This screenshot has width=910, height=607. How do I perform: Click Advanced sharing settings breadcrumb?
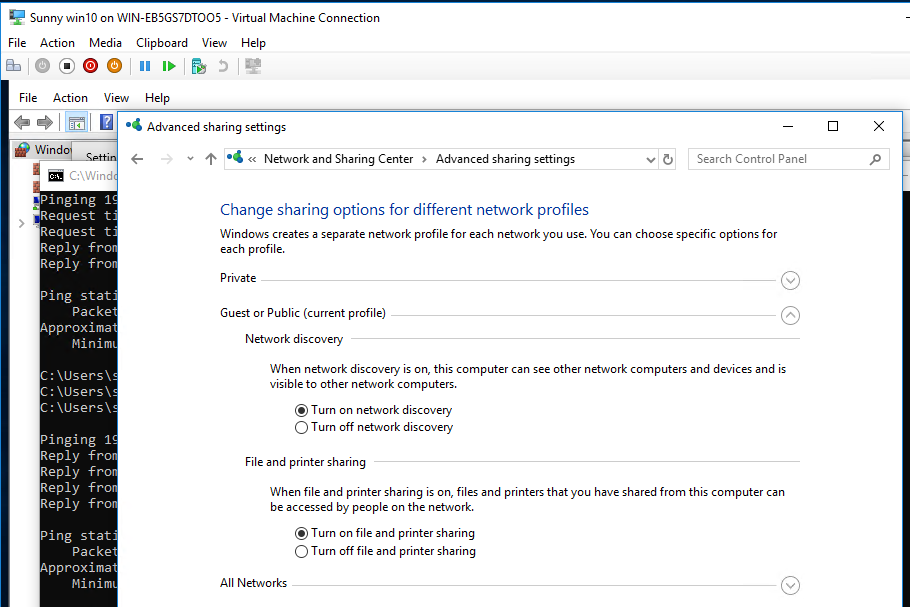coord(505,159)
